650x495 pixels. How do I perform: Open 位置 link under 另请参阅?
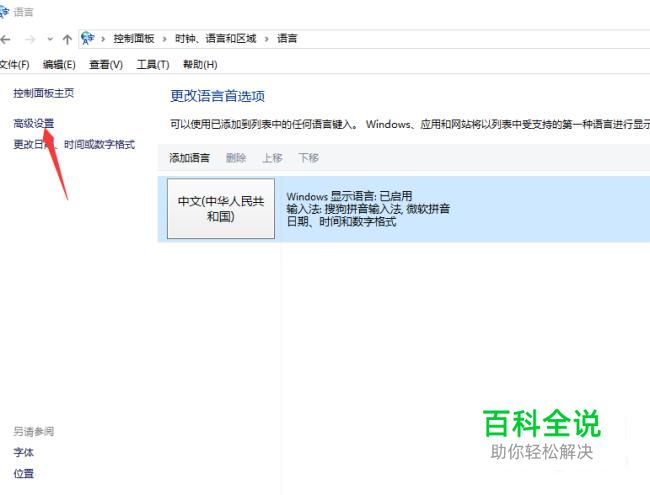point(23,473)
